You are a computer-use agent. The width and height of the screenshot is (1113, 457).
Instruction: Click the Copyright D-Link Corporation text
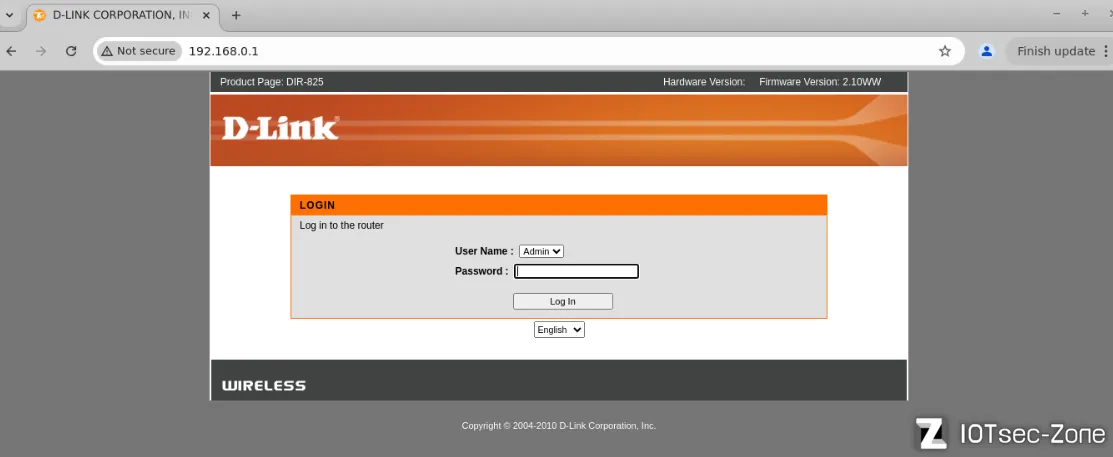[559, 426]
